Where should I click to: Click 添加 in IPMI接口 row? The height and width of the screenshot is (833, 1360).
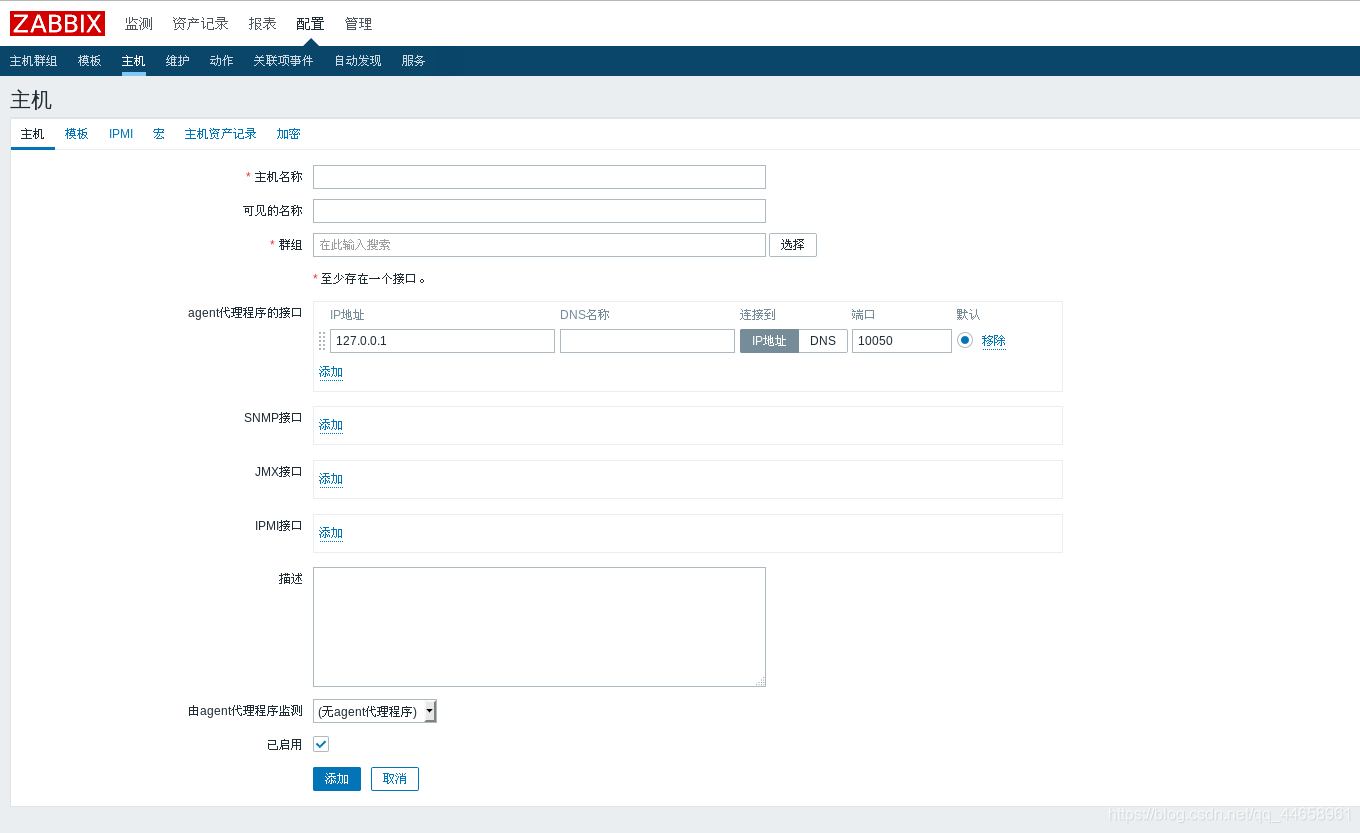point(331,533)
